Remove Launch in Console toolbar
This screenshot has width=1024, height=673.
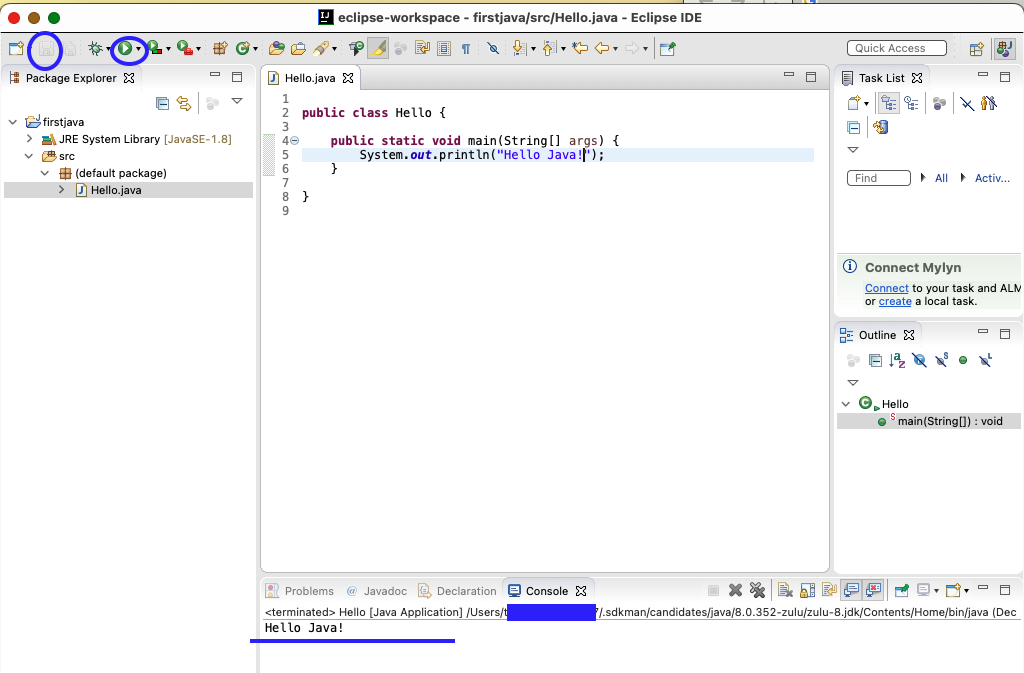[x=735, y=590]
